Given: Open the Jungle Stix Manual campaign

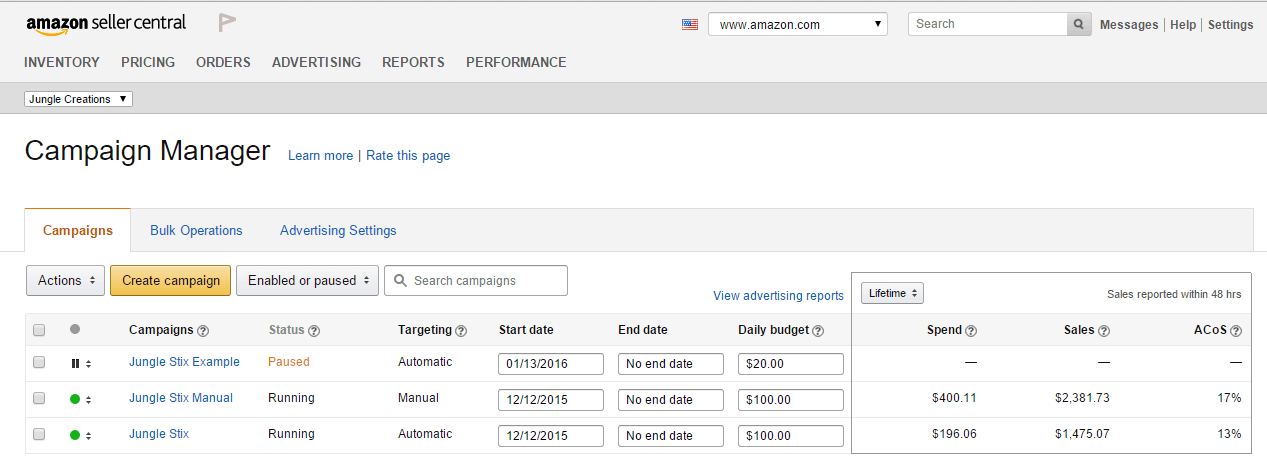Looking at the screenshot, I should 181,398.
